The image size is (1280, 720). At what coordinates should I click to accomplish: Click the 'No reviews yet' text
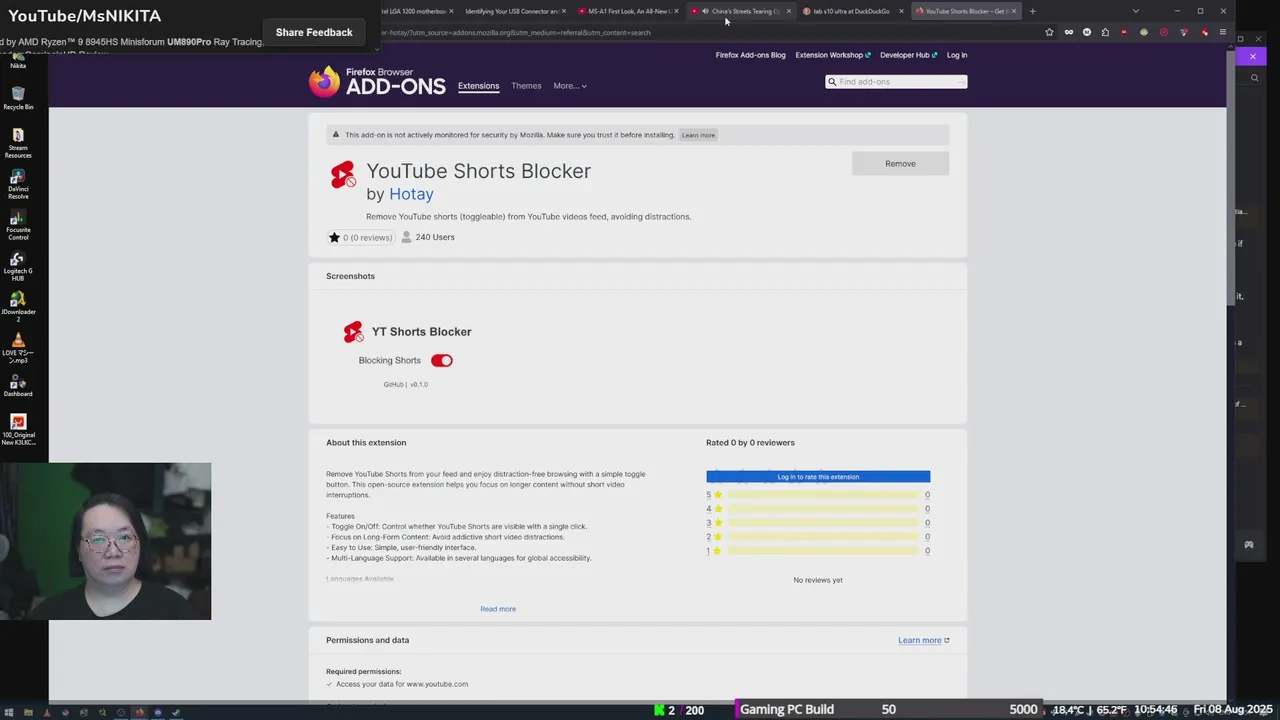(818, 580)
